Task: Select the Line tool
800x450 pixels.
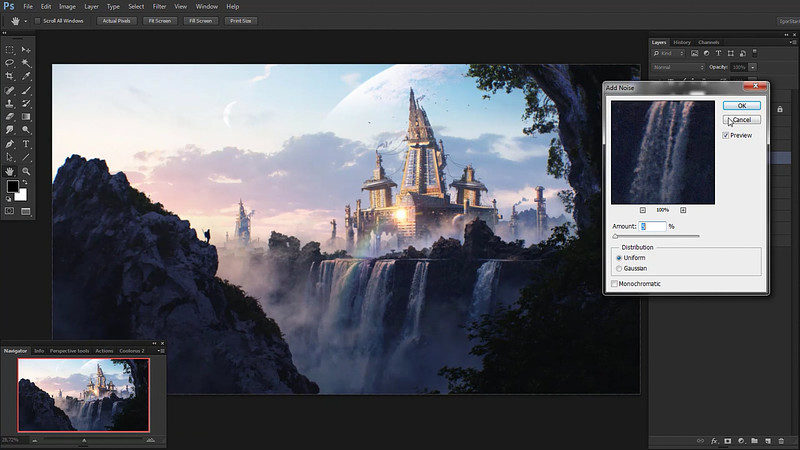Action: pyautogui.click(x=26, y=157)
